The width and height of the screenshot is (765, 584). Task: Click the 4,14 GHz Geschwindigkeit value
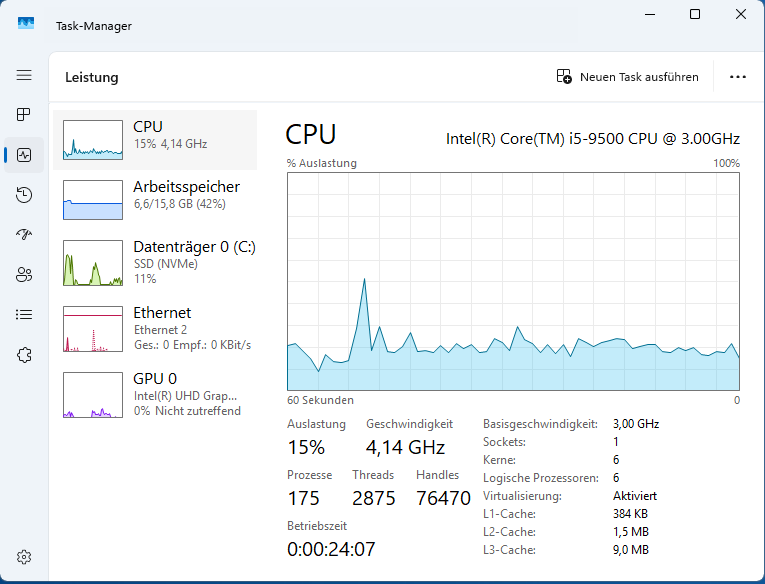405,447
